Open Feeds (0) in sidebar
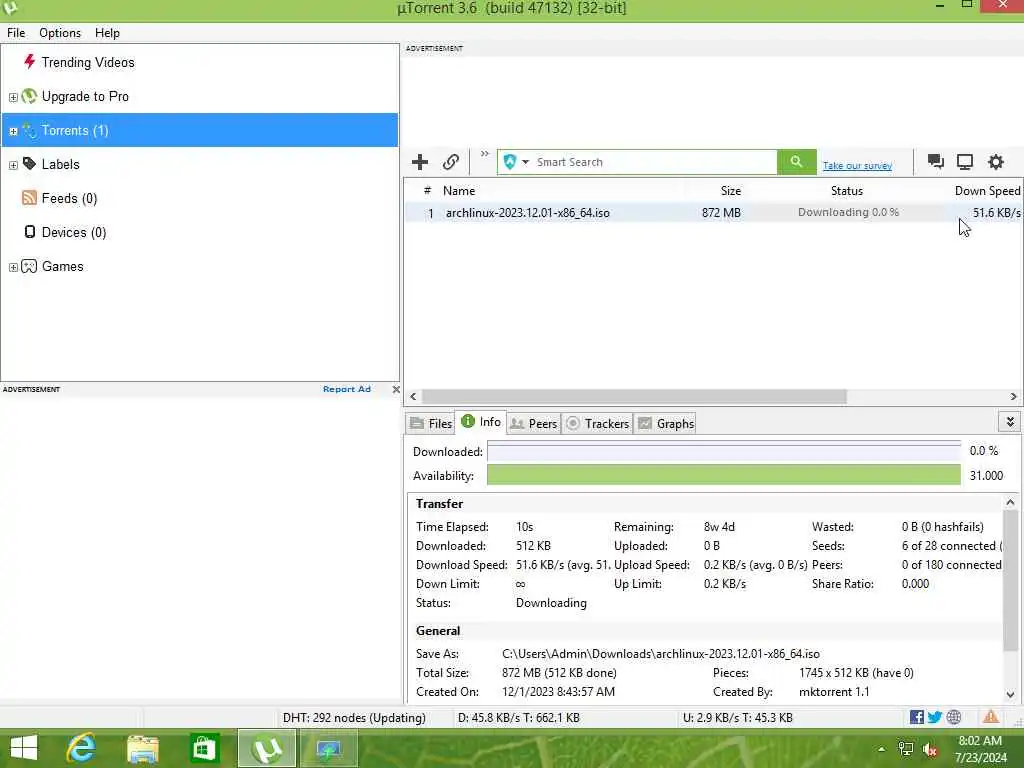The image size is (1024, 768). coord(69,198)
